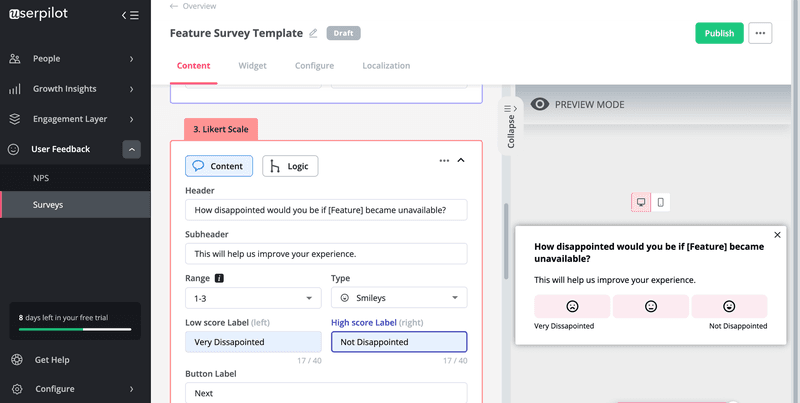Screen dimensions: 800x403
Task: Click the Publish button
Action: [719, 33]
